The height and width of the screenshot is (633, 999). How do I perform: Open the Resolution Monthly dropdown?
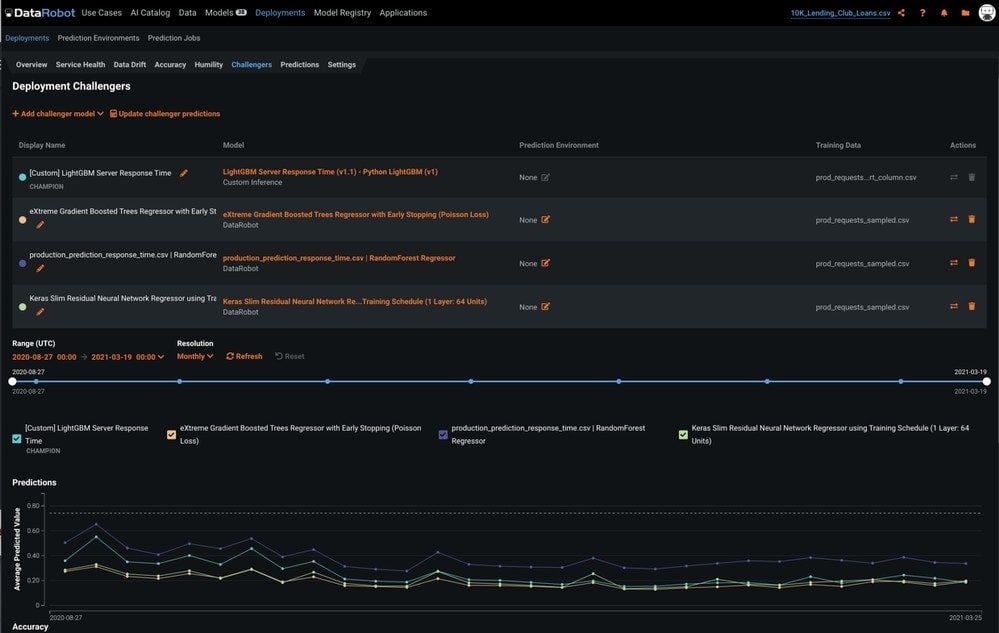coord(195,357)
